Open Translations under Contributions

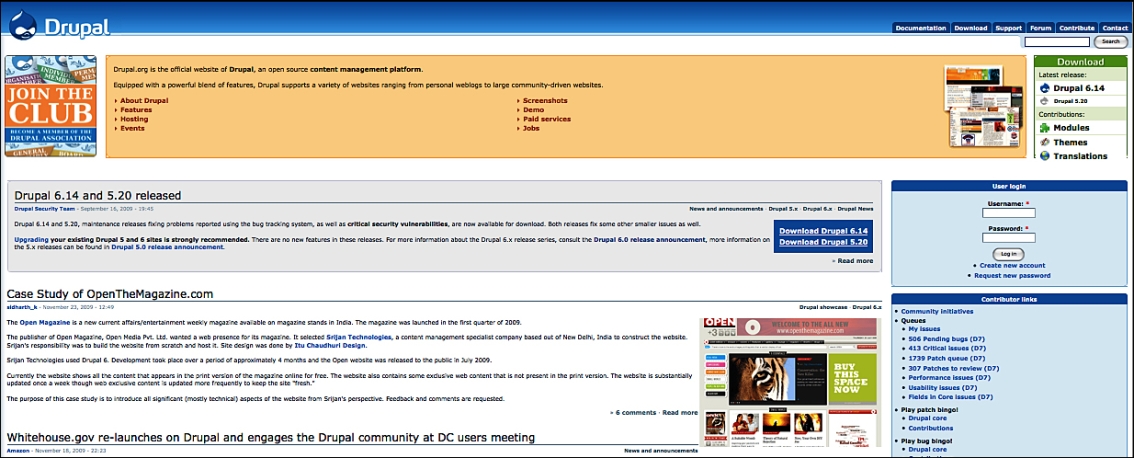(1080, 156)
